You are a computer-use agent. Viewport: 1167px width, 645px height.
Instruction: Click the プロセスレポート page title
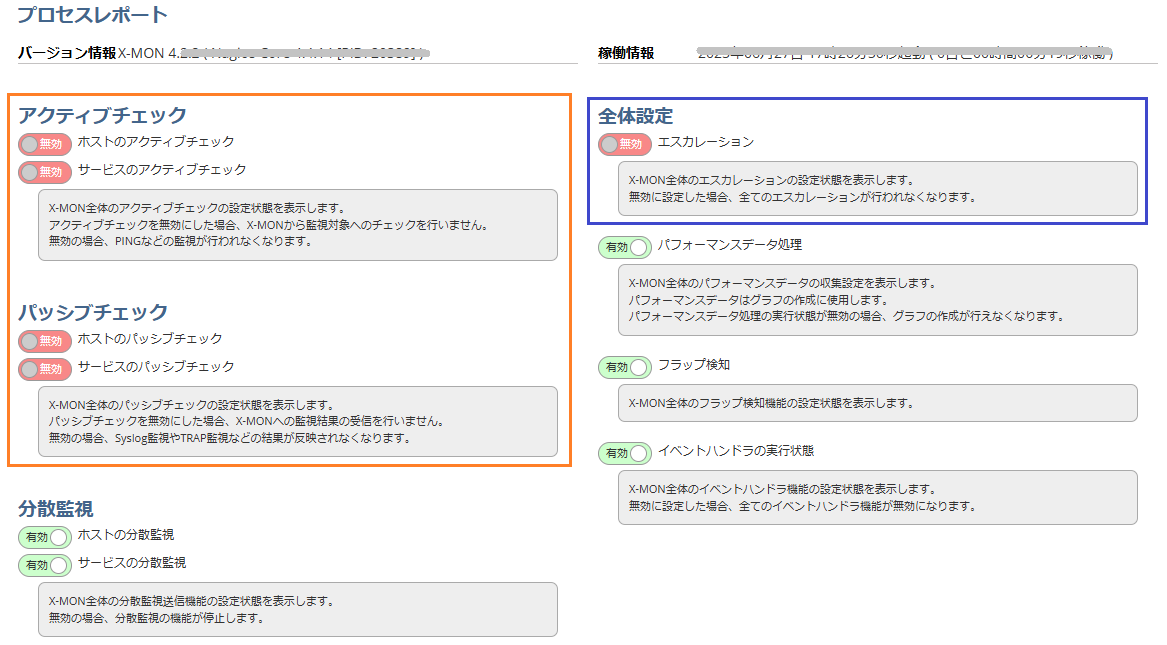[92, 15]
